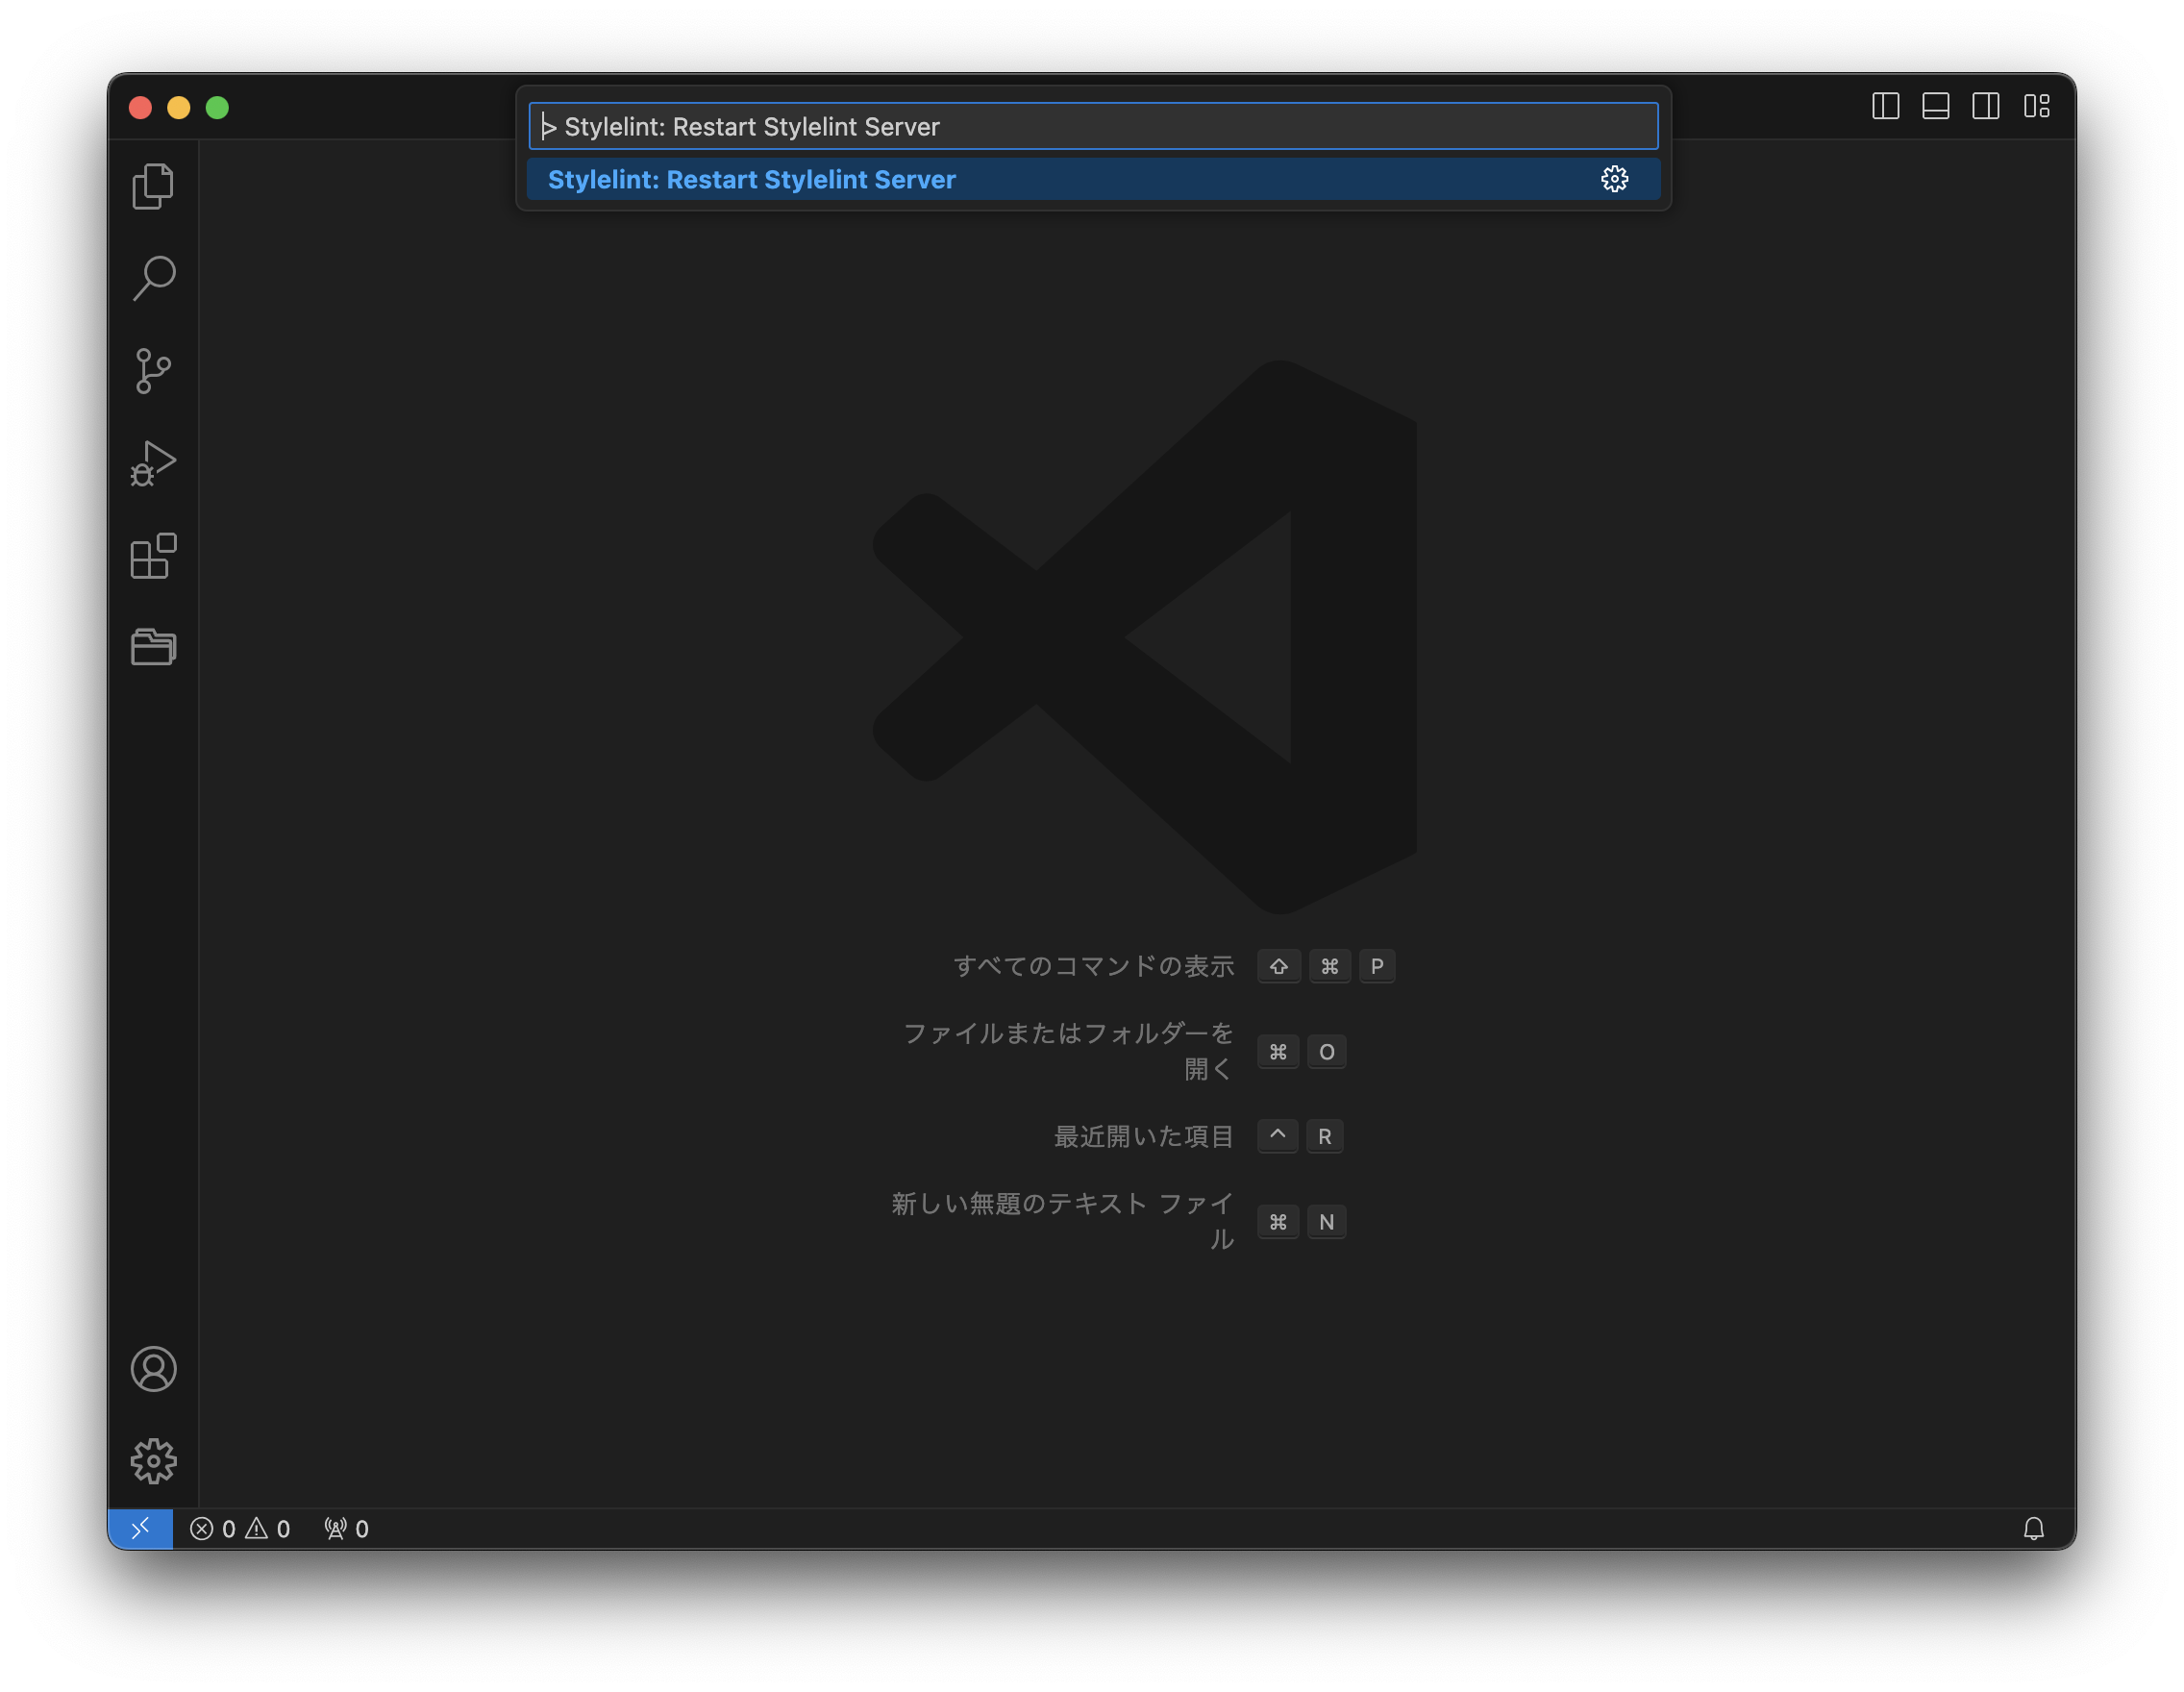Click the forwarded ports indicator
This screenshot has width=2184, height=1692.
[x=344, y=1528]
